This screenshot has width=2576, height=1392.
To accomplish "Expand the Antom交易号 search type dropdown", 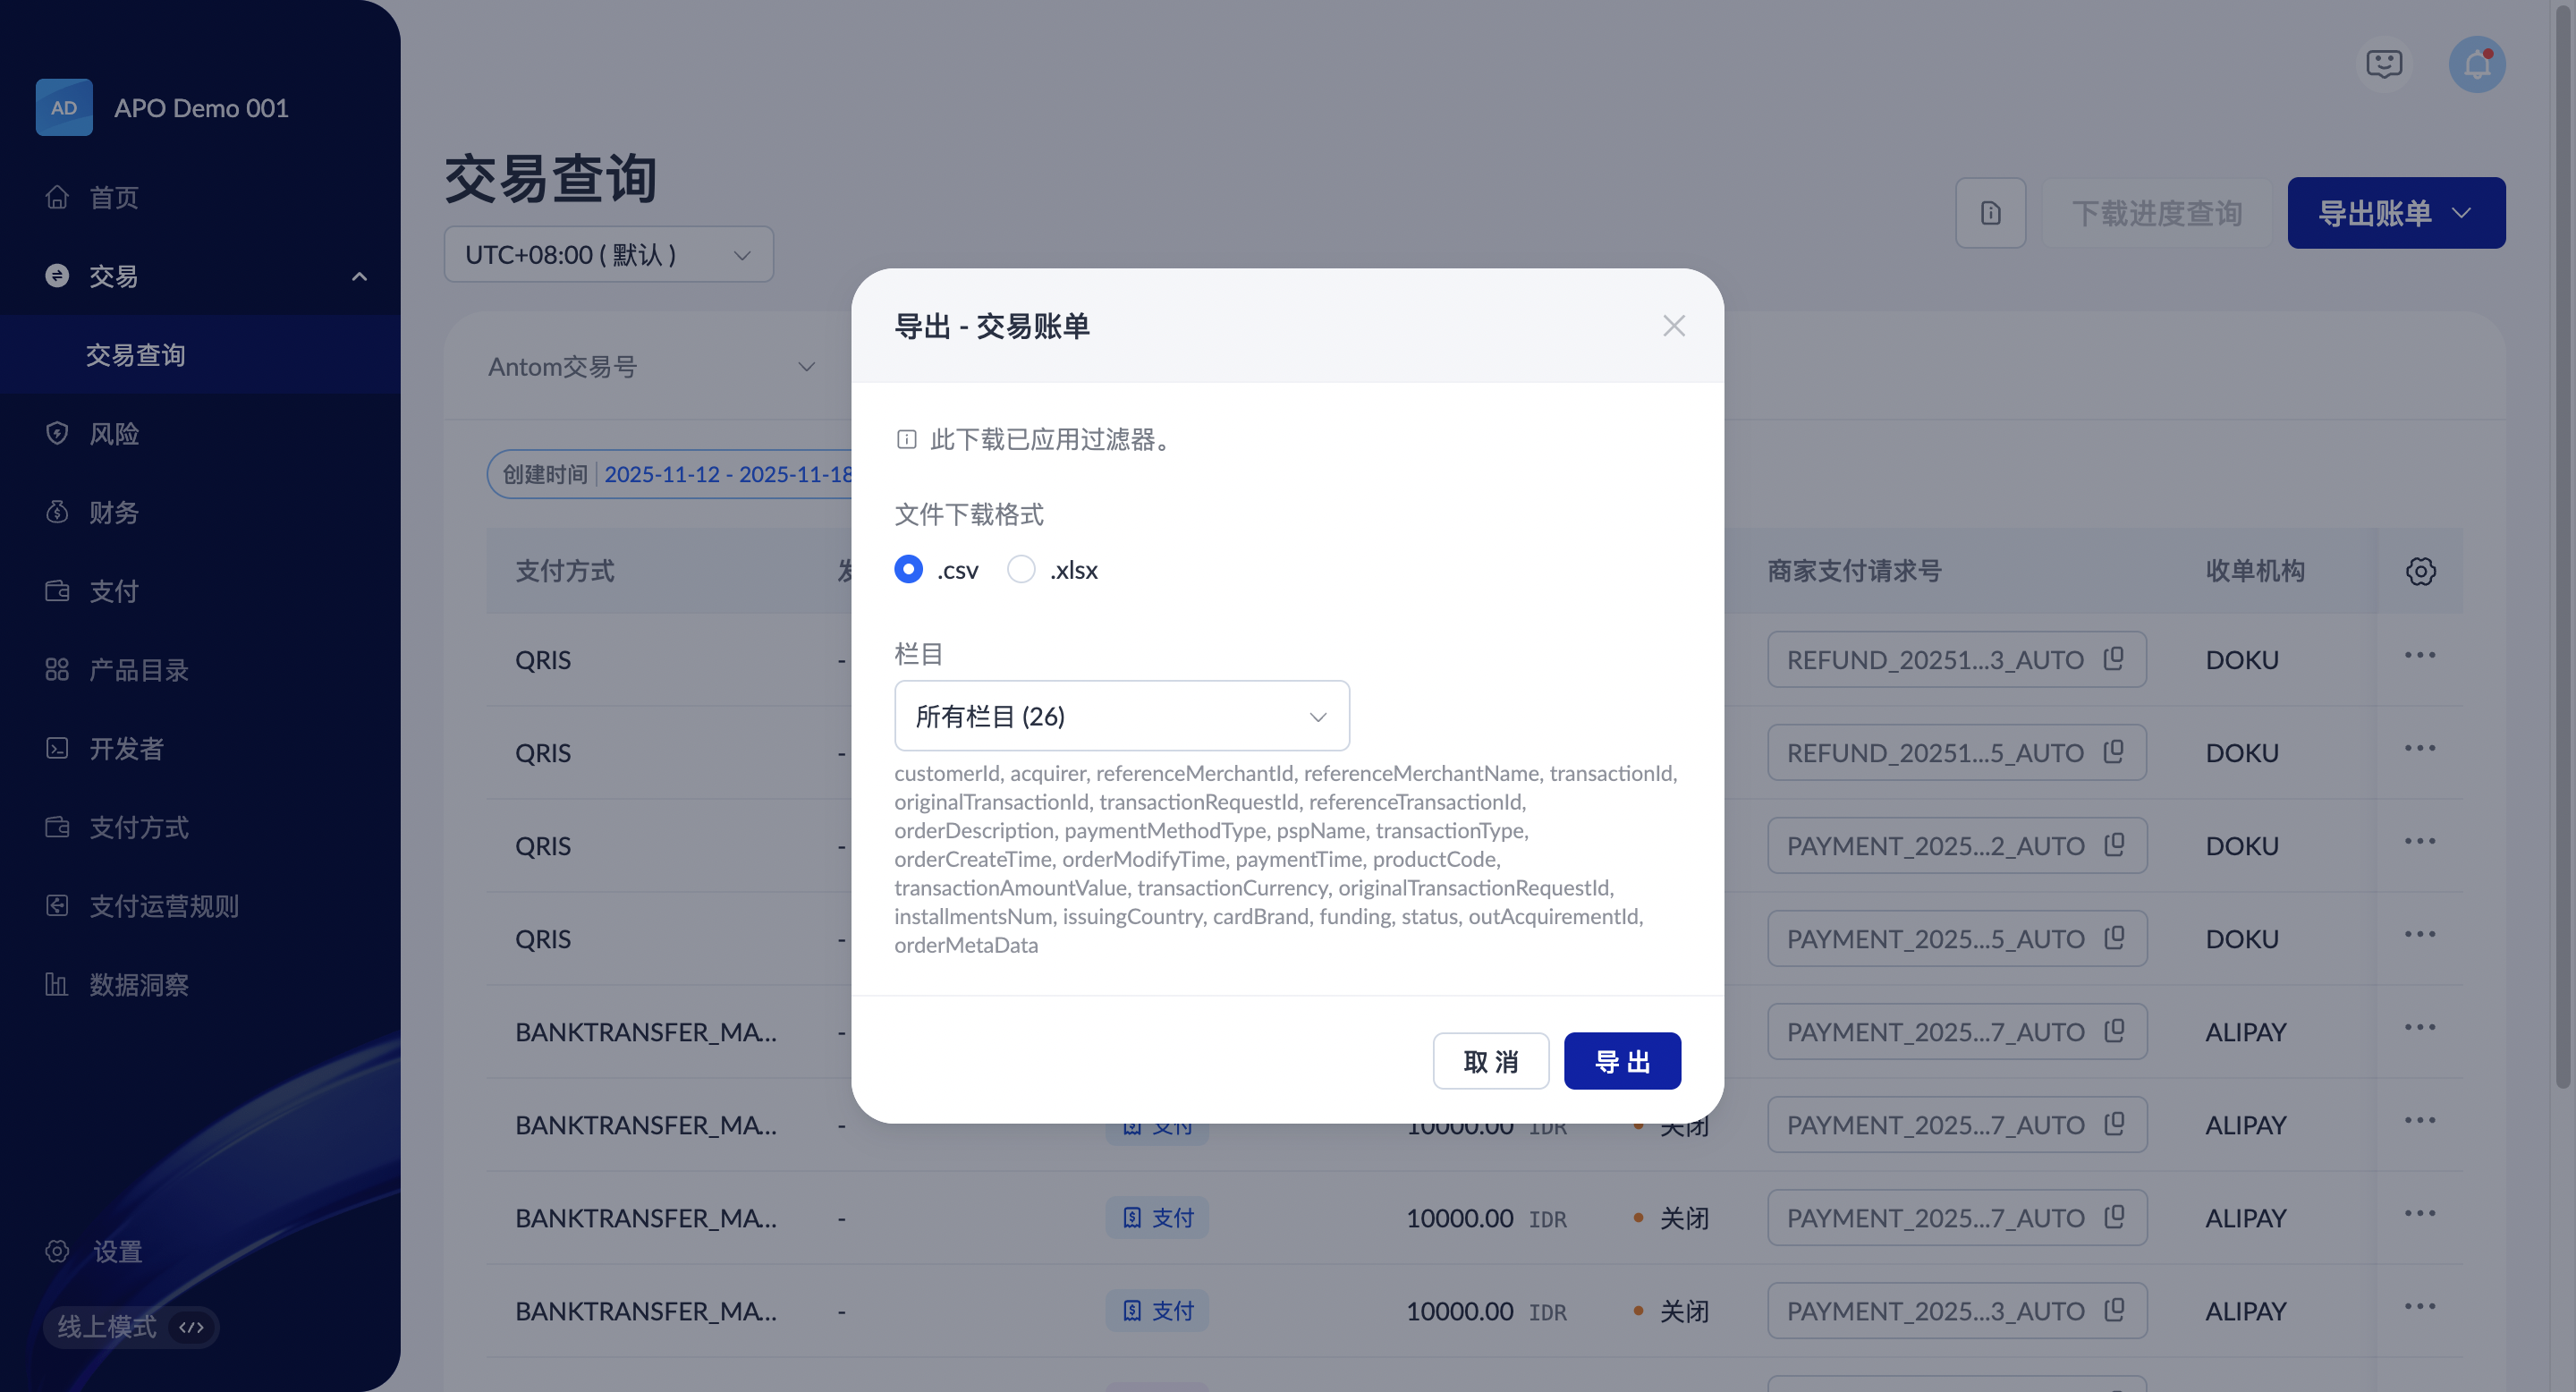I will coord(651,367).
